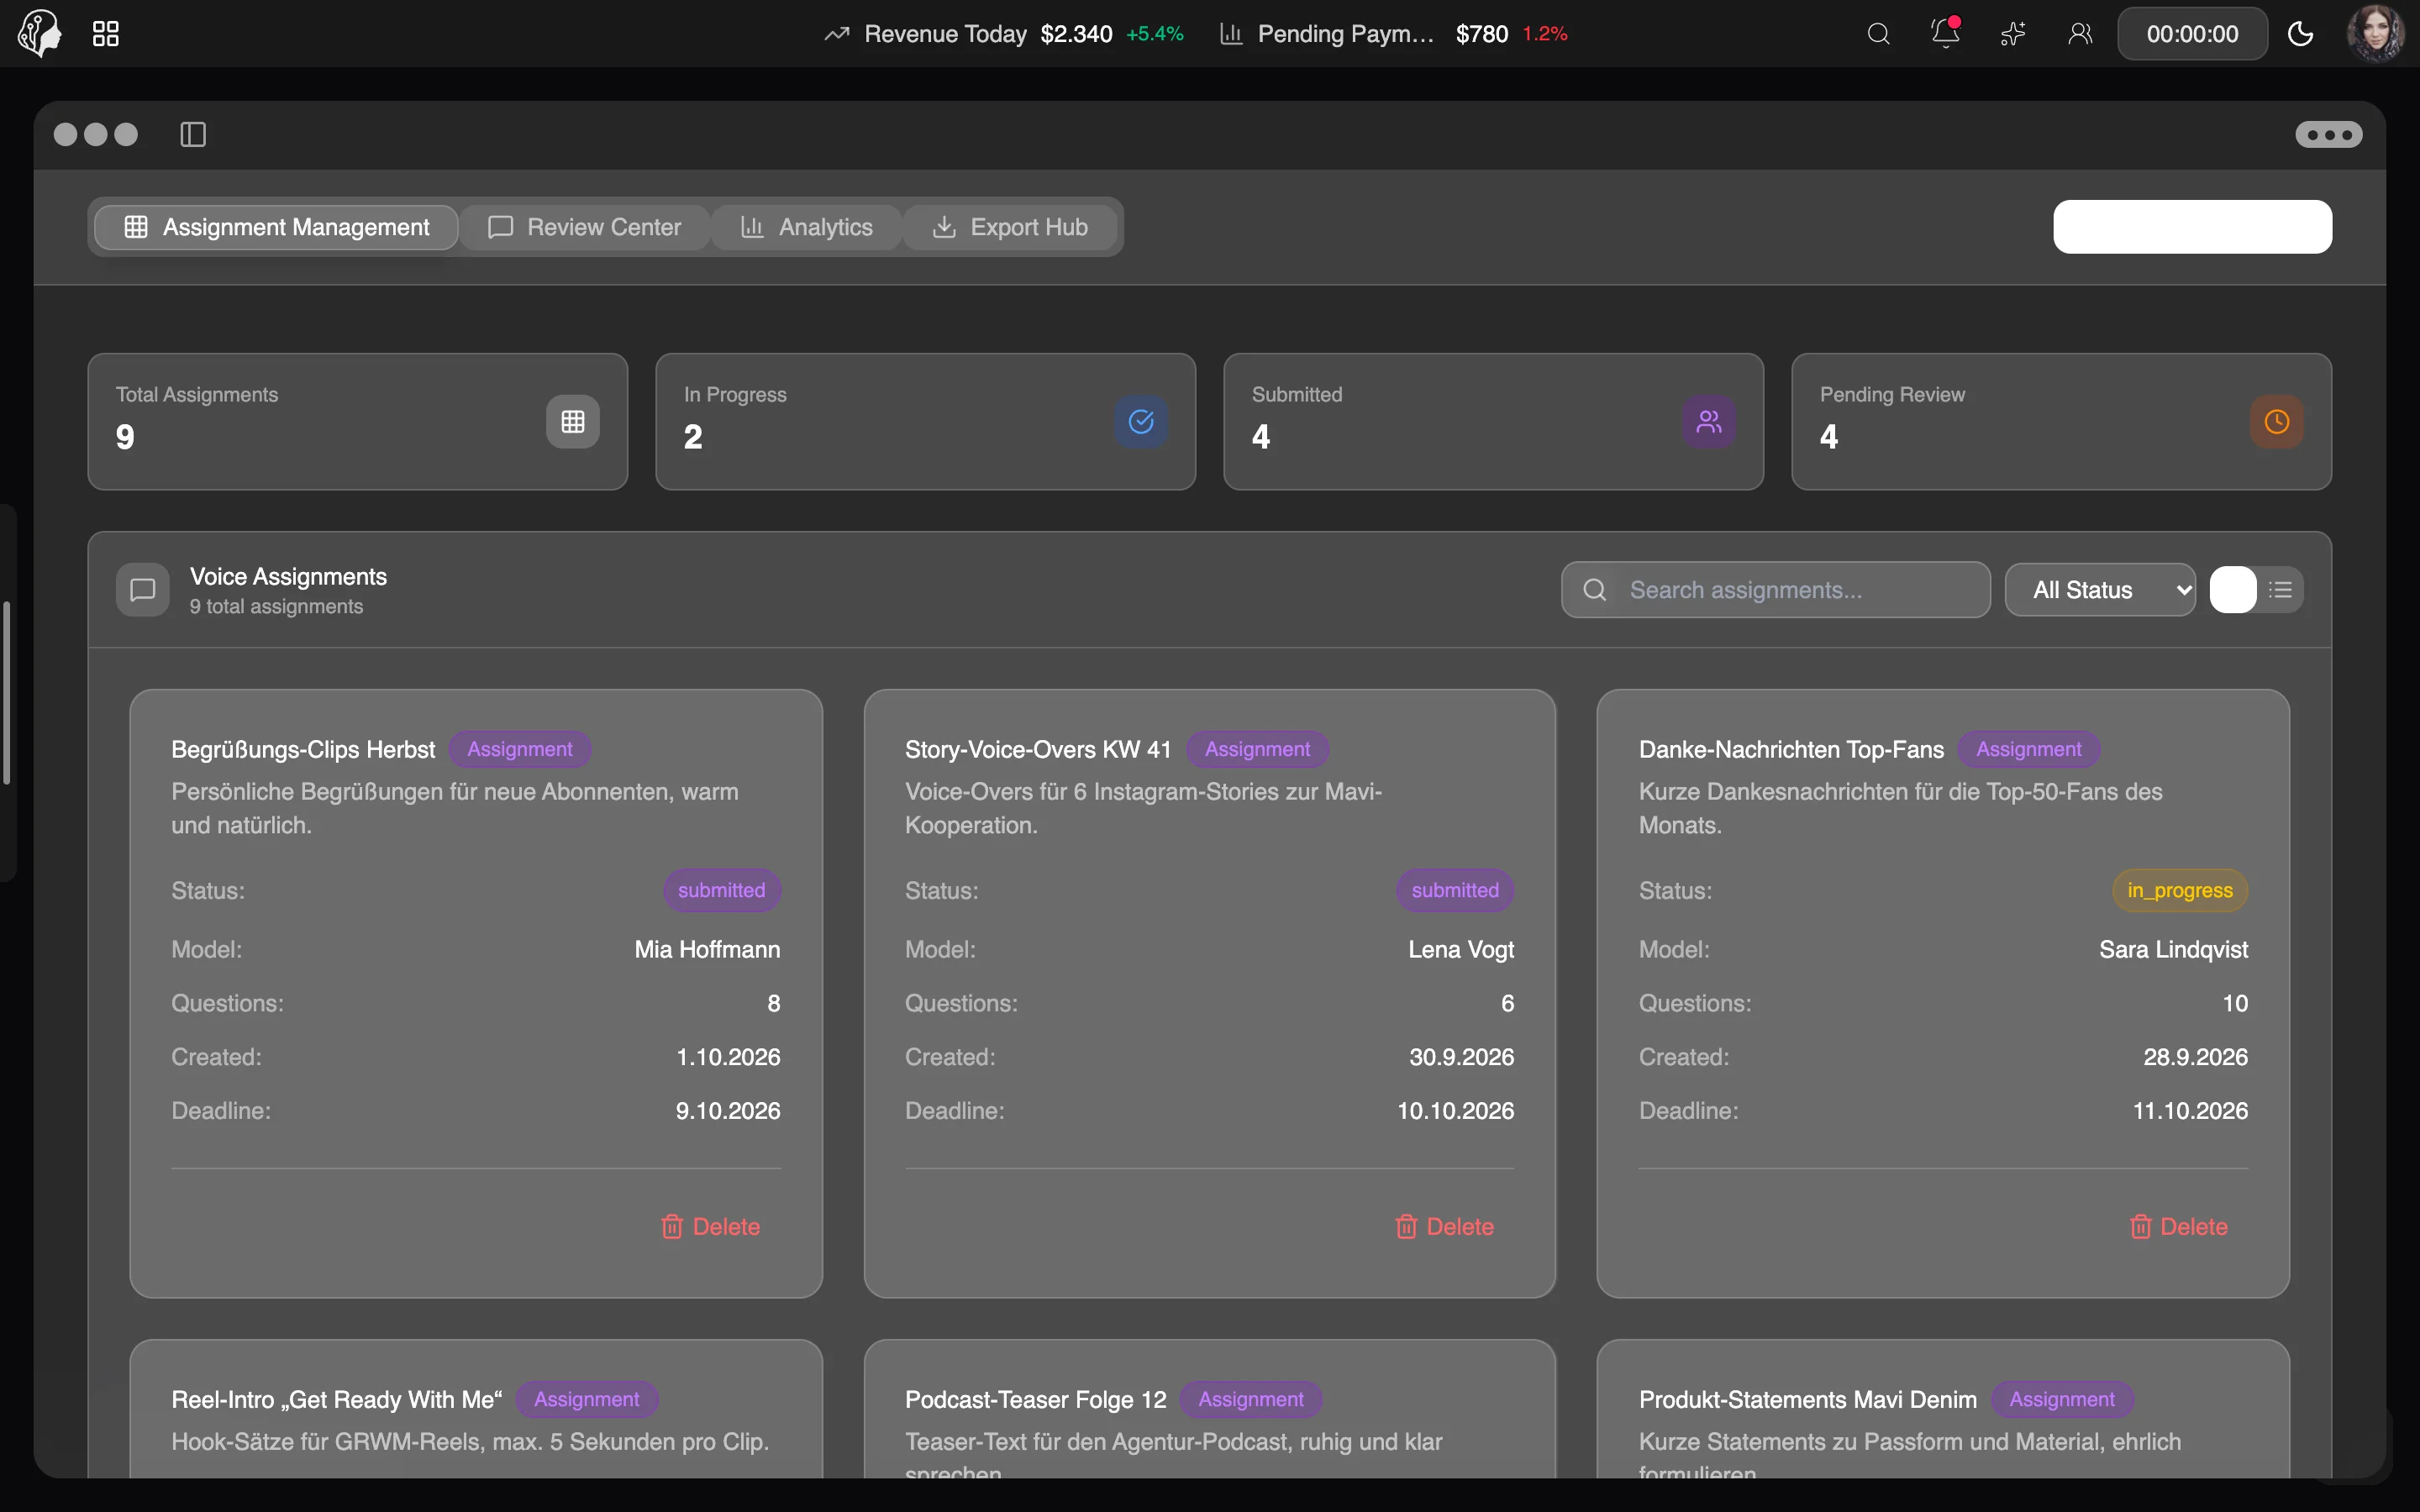Switch to list view toggle

click(2280, 590)
